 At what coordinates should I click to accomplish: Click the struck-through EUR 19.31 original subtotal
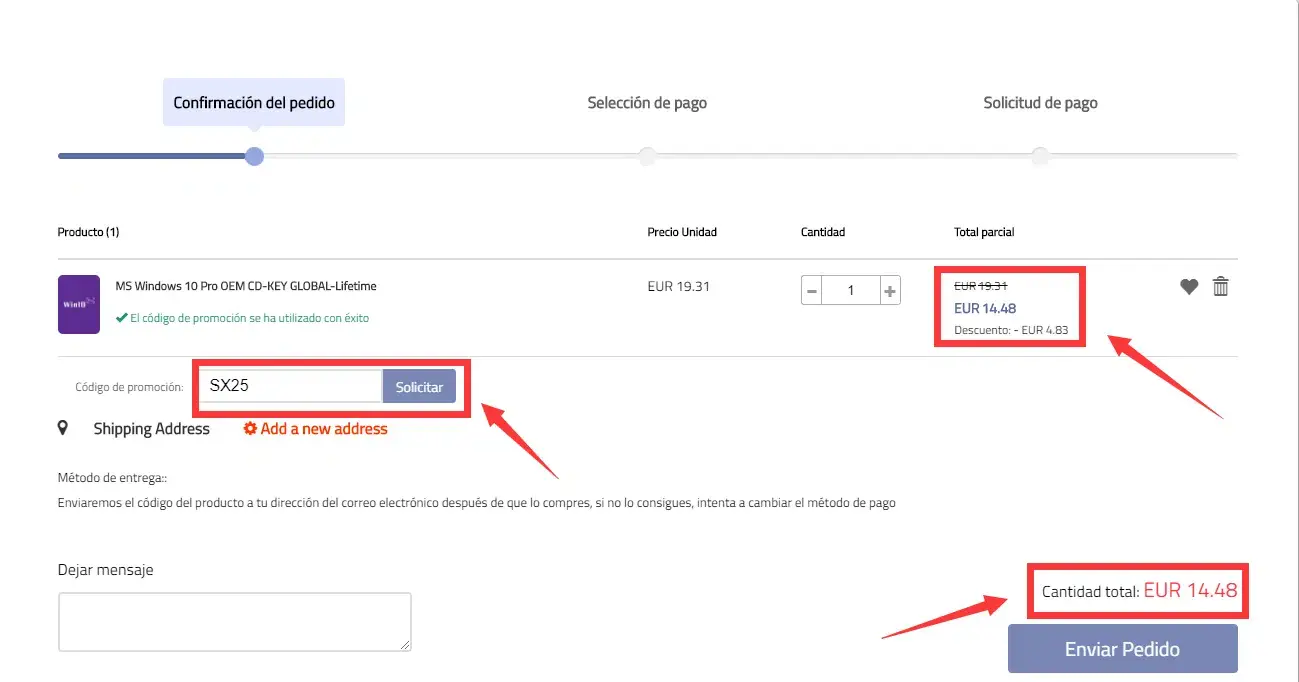coord(982,285)
